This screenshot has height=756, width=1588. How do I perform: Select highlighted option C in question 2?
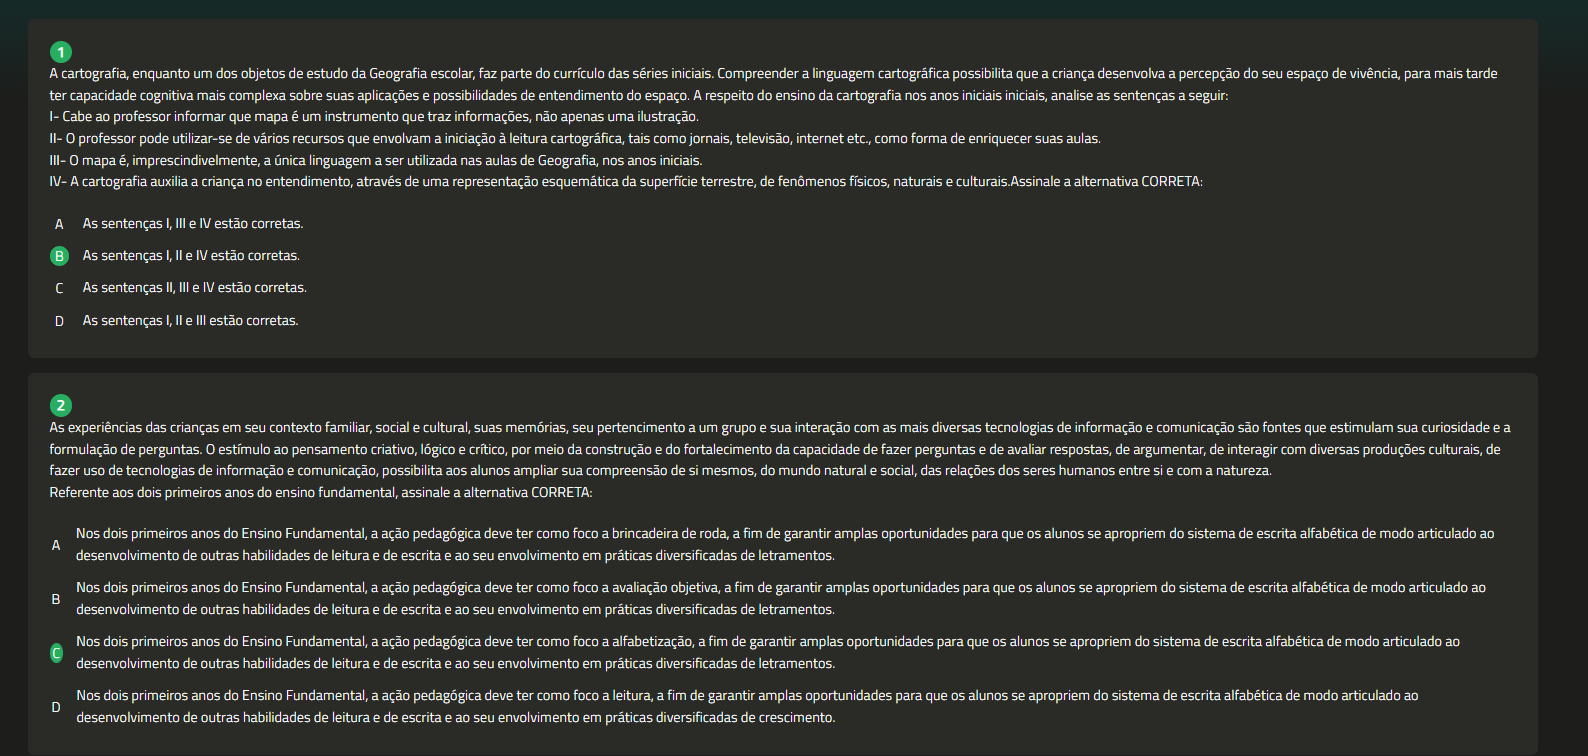56,653
